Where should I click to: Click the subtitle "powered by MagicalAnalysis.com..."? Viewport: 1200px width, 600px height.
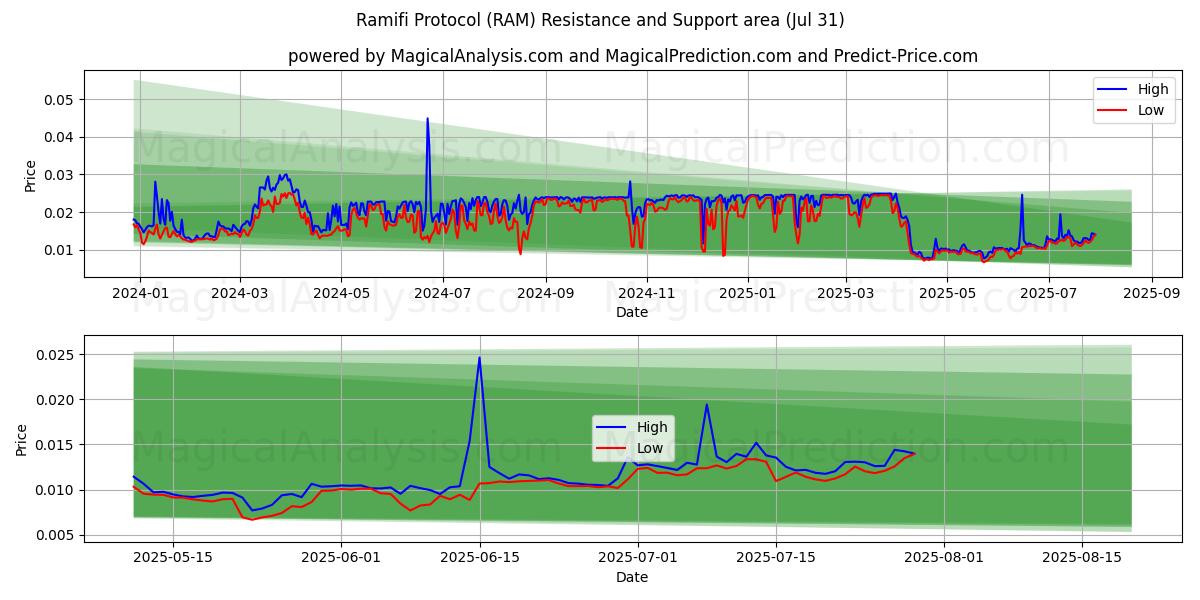point(633,56)
